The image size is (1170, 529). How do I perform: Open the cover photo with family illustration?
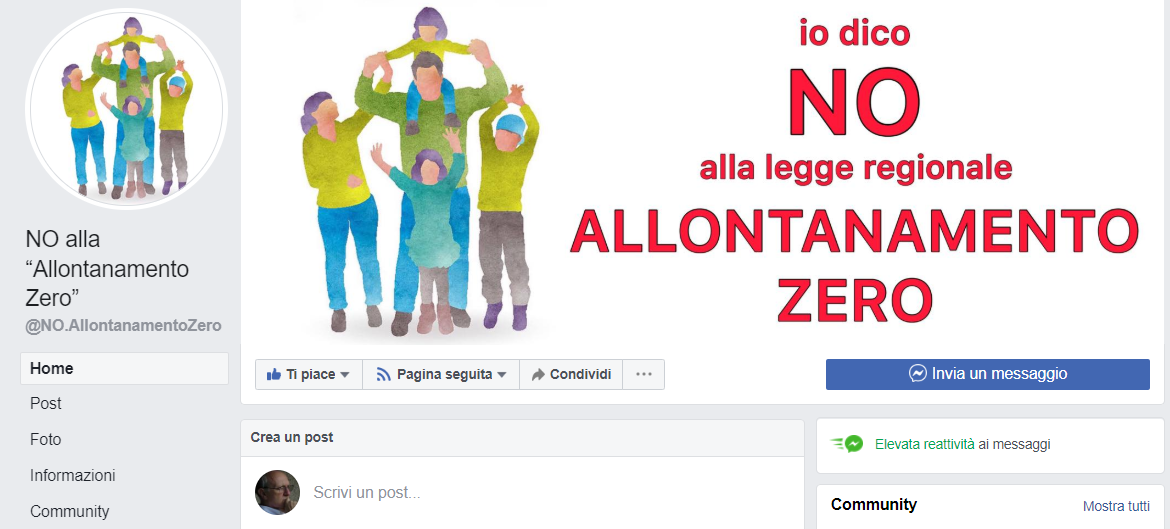point(702,175)
